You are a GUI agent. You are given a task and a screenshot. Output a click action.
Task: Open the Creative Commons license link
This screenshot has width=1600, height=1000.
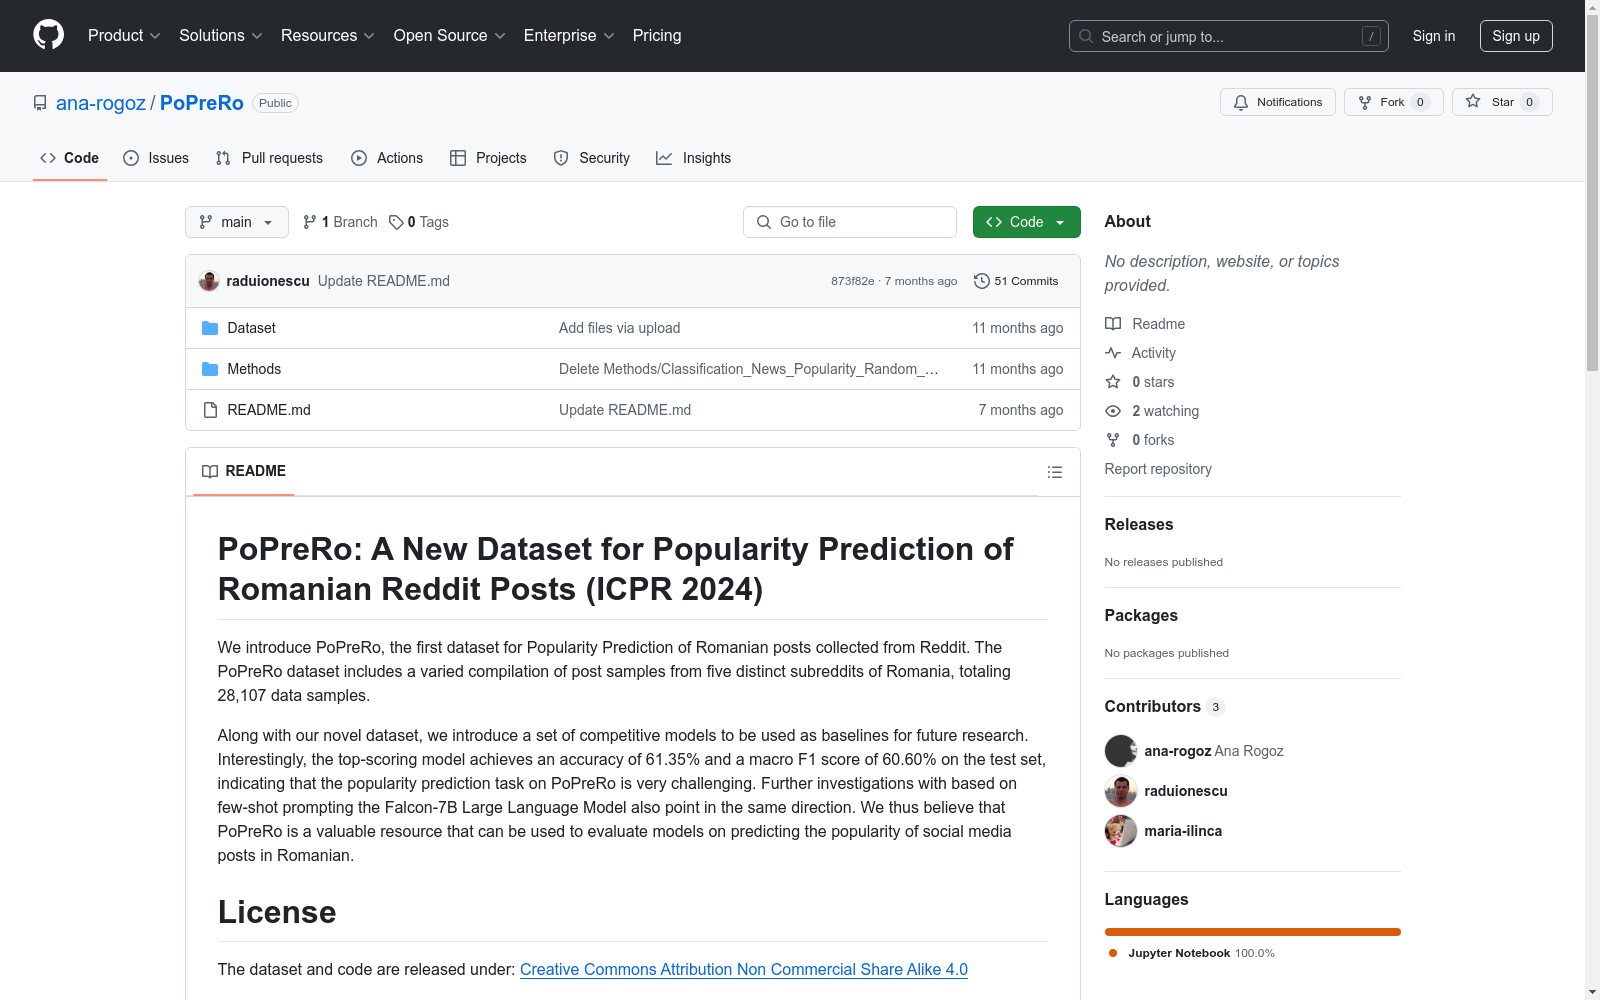point(744,969)
